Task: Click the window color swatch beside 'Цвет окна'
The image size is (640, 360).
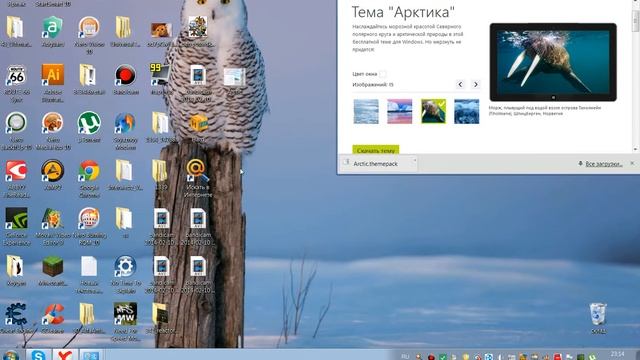Action: coord(382,74)
